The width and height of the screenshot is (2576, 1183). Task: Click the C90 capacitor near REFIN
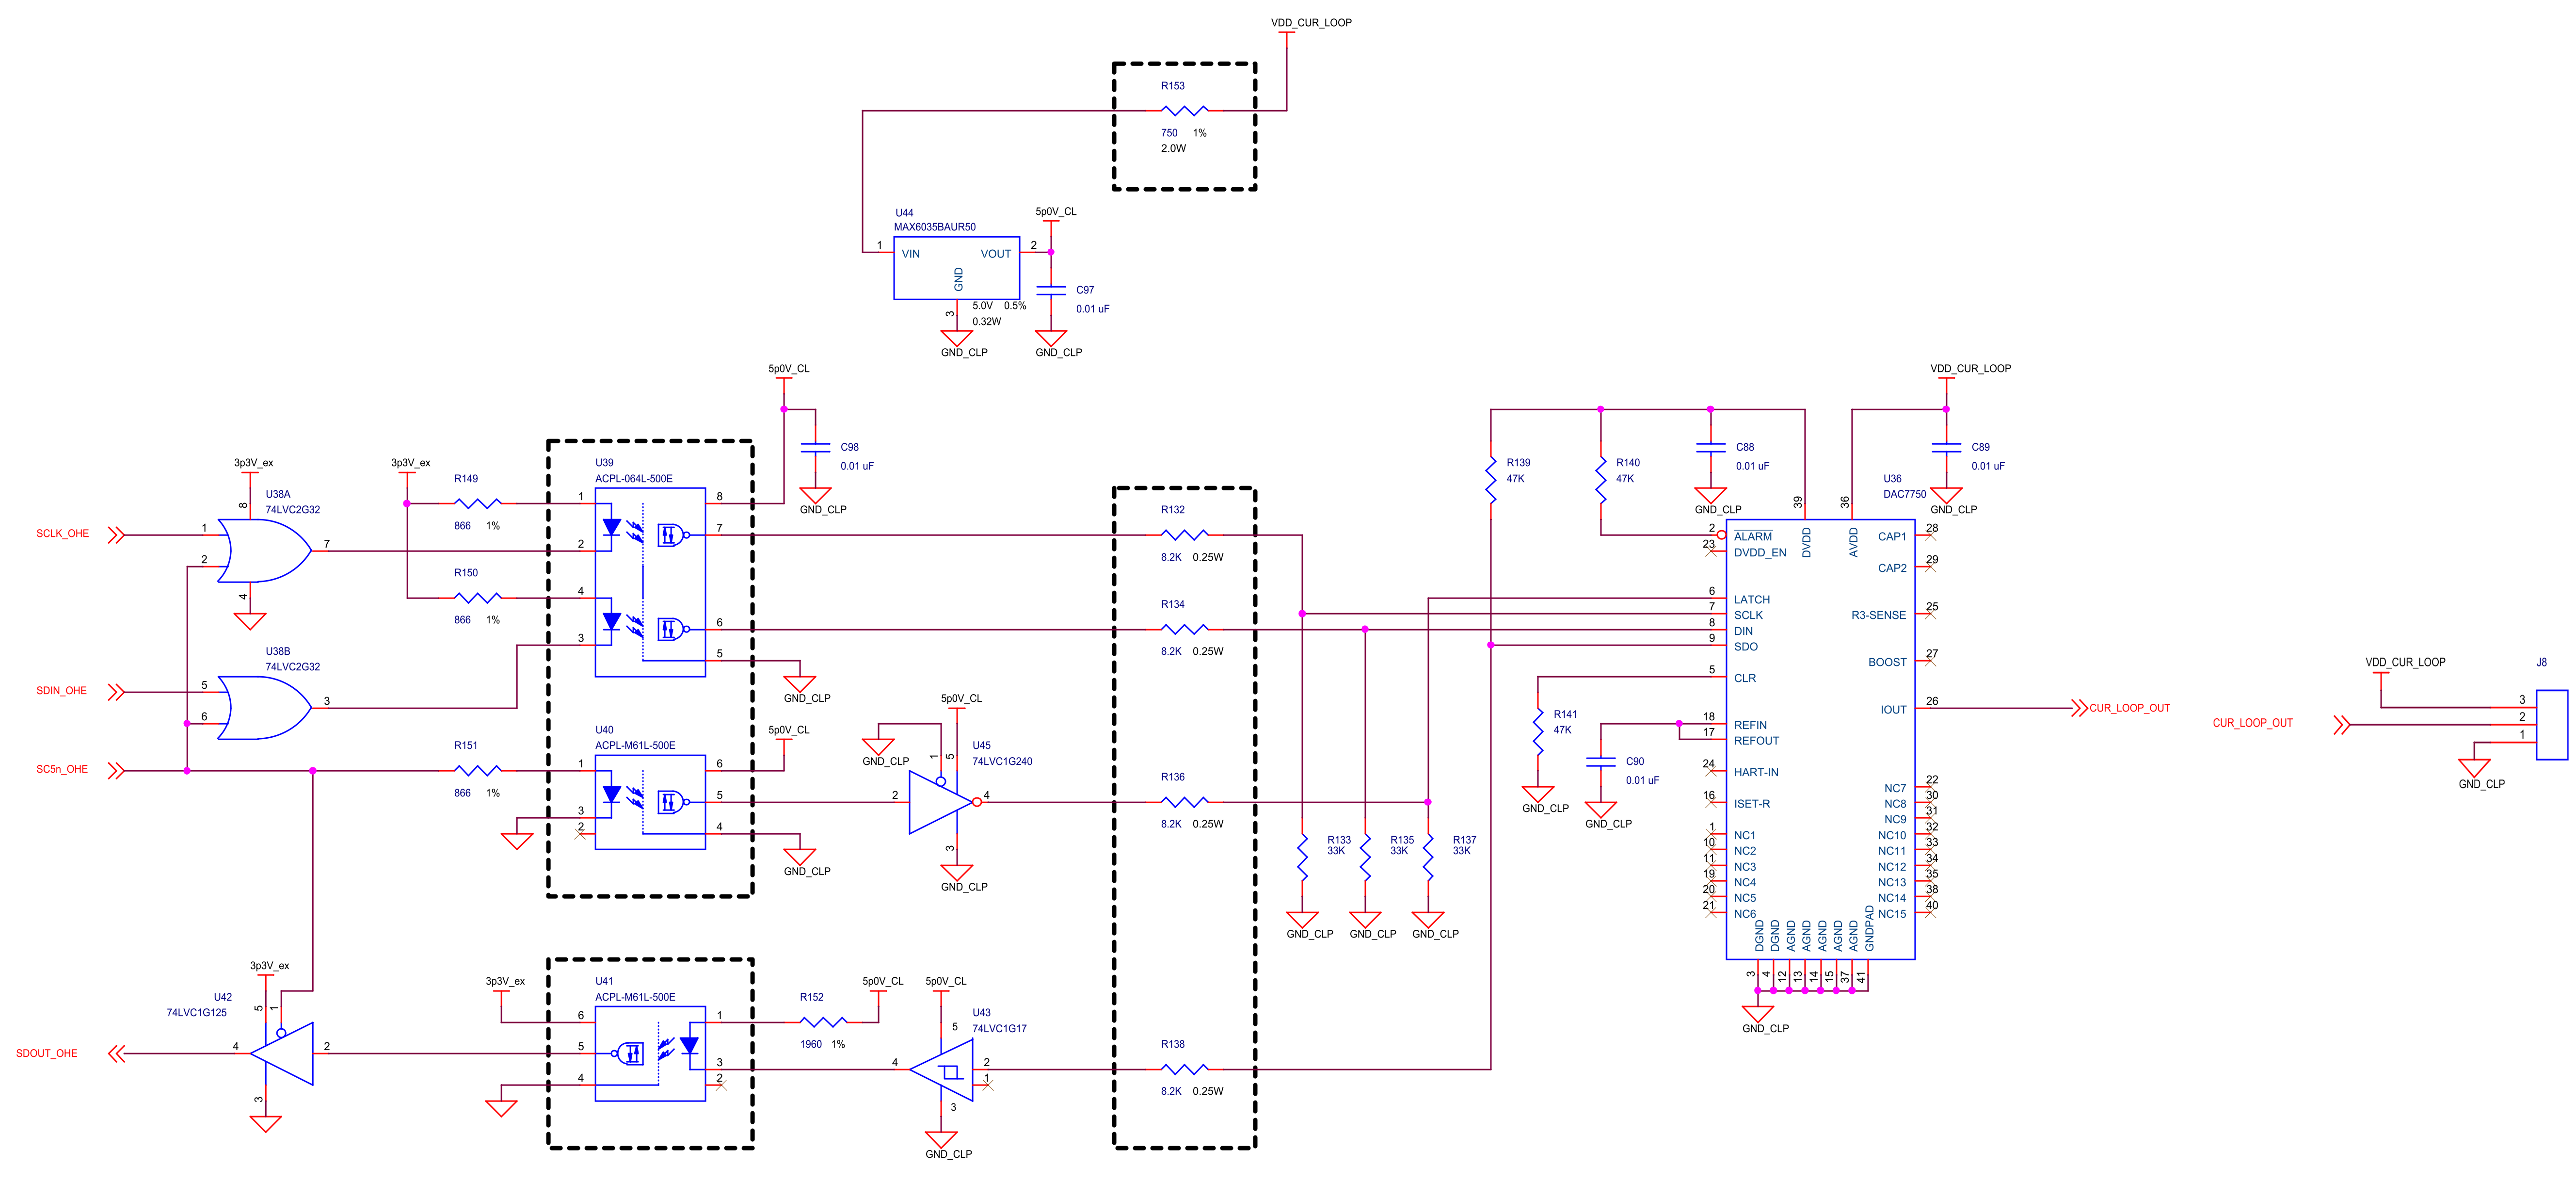(x=1601, y=762)
